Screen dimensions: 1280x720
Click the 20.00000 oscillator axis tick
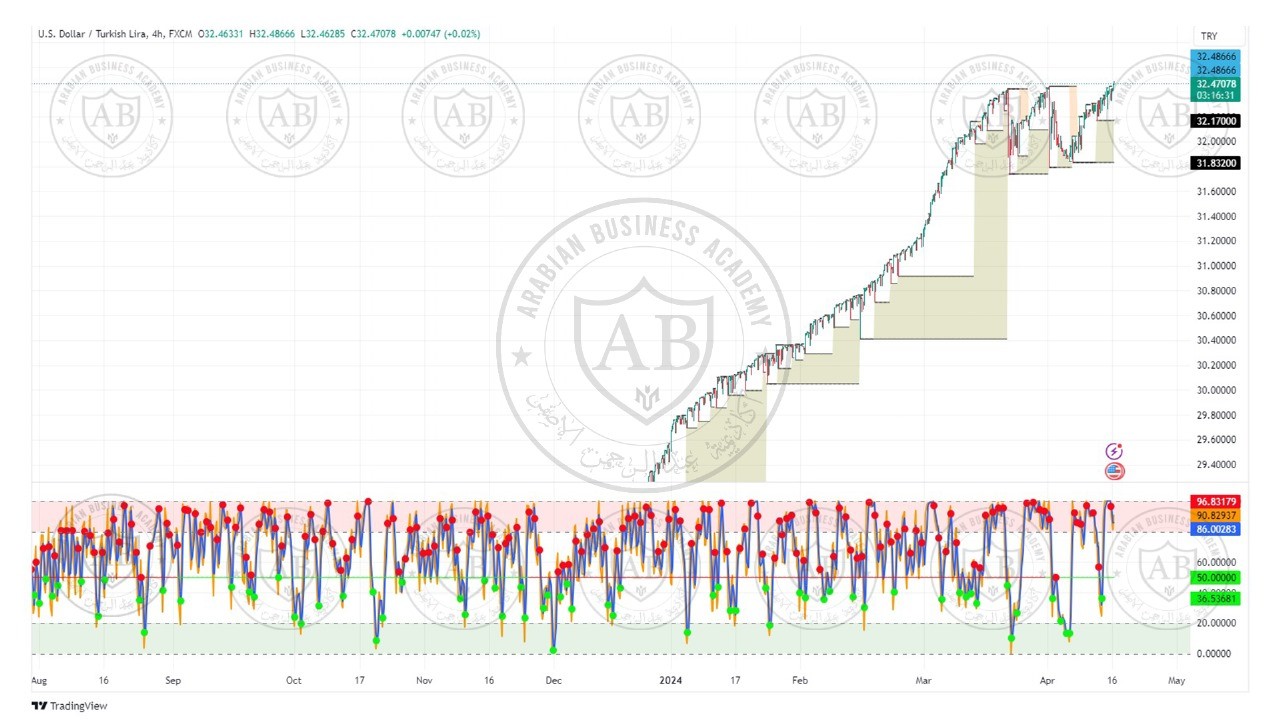tap(1217, 623)
